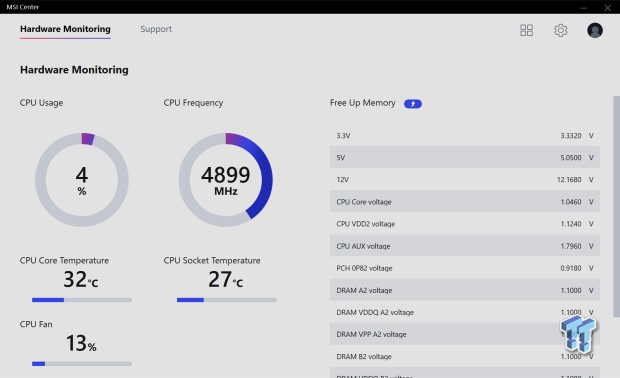
Task: Select the CPU AUX voltage row
Action: pos(465,246)
